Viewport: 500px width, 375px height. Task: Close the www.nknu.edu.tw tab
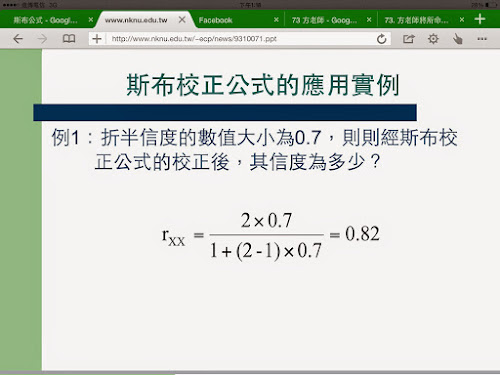[182, 20]
